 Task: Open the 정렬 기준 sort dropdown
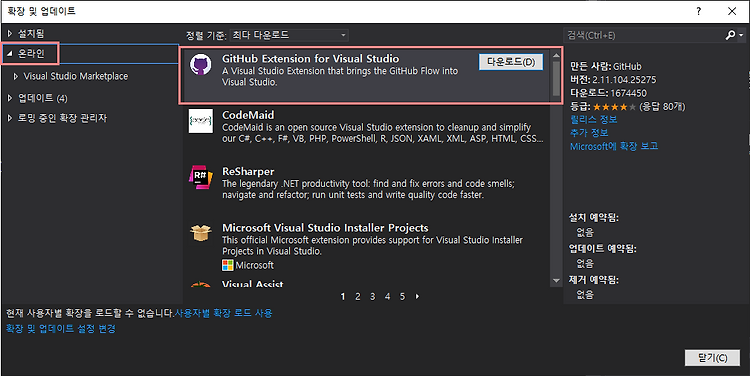point(289,35)
